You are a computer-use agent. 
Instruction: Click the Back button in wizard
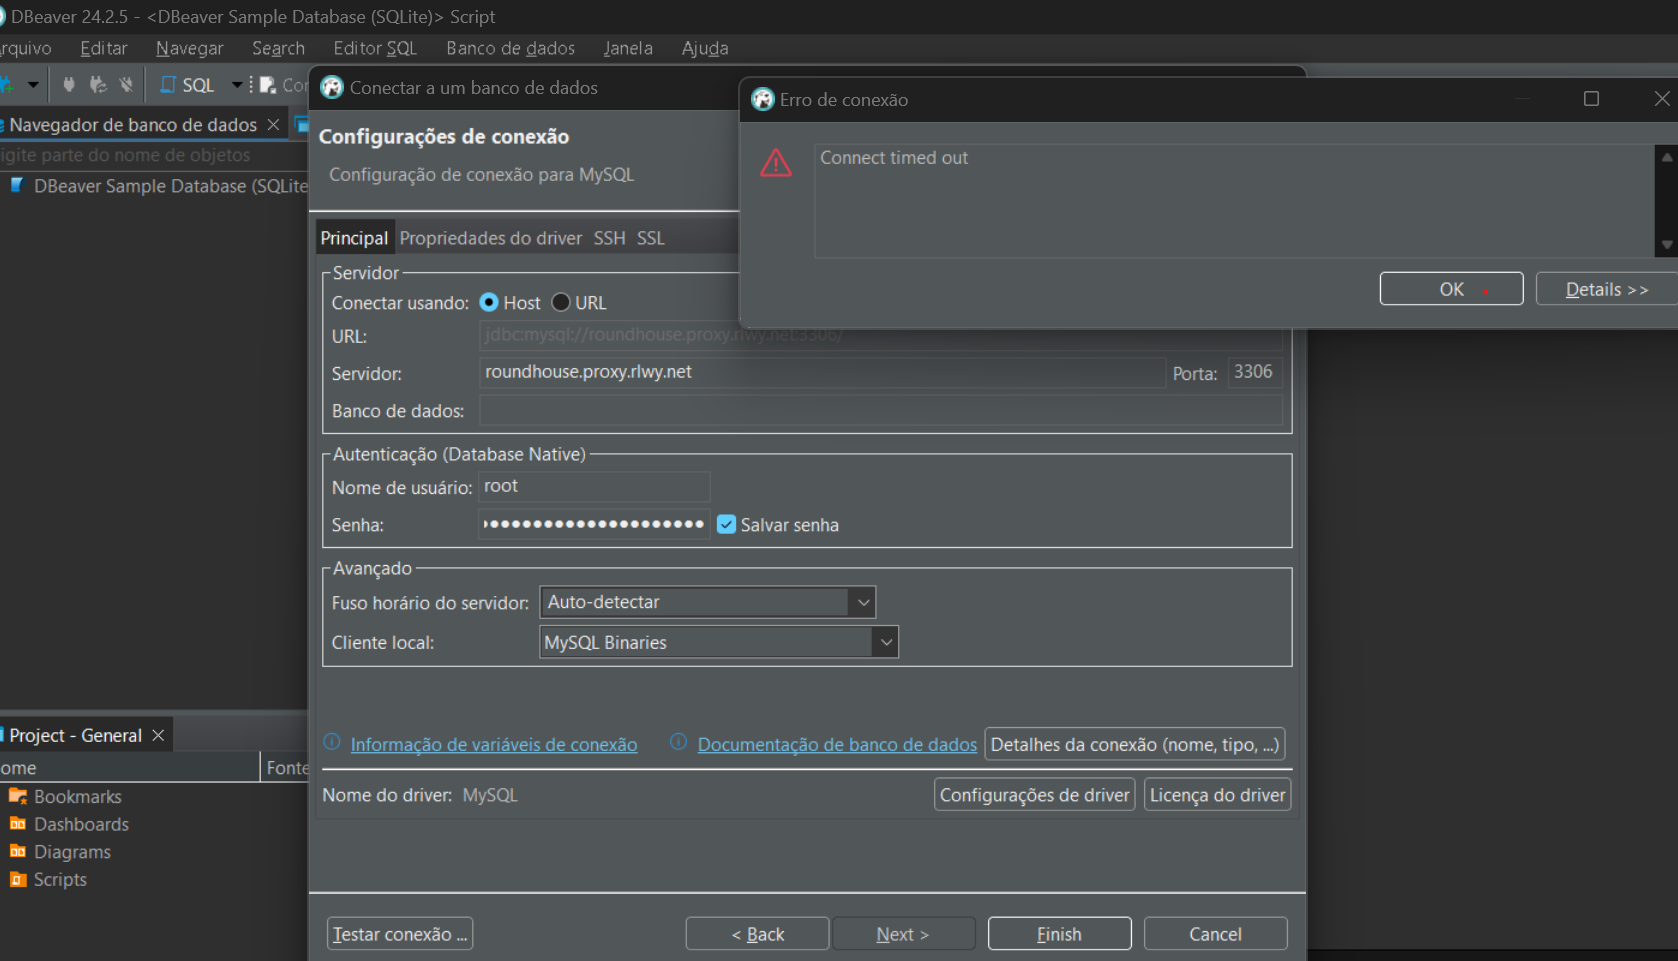coord(757,934)
